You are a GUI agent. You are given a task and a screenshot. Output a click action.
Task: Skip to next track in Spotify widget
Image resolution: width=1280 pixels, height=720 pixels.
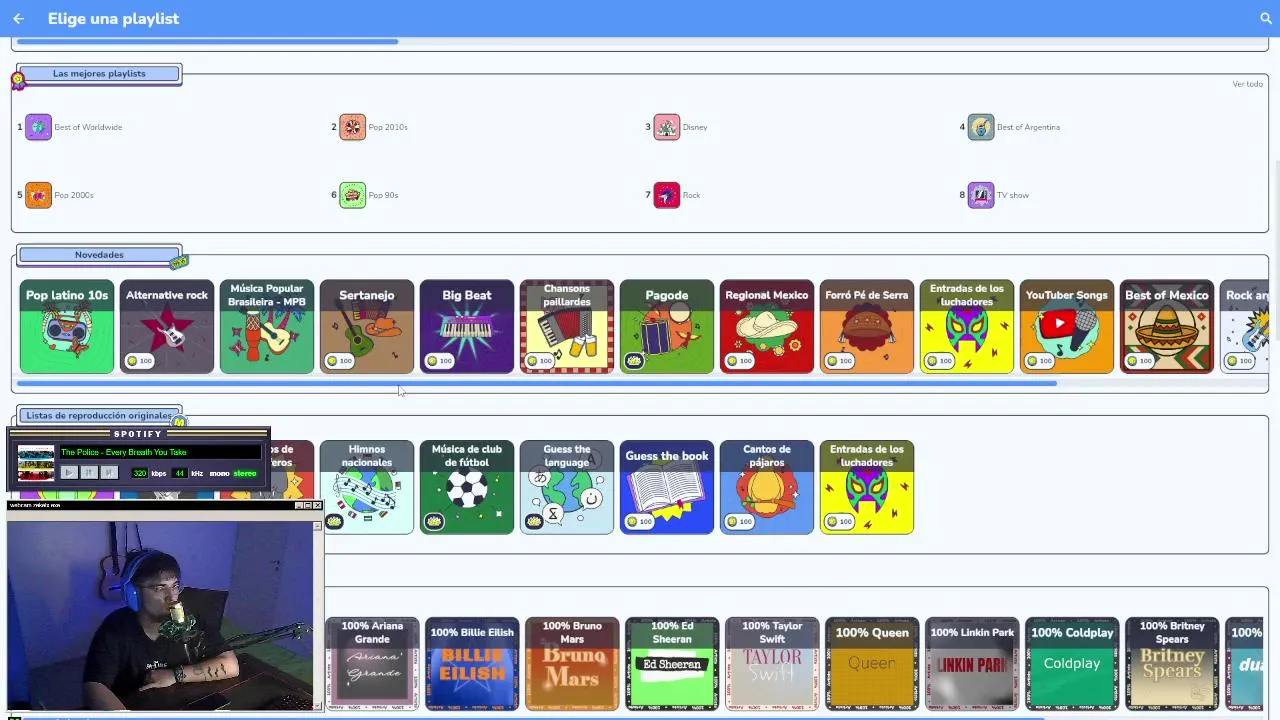(109, 473)
